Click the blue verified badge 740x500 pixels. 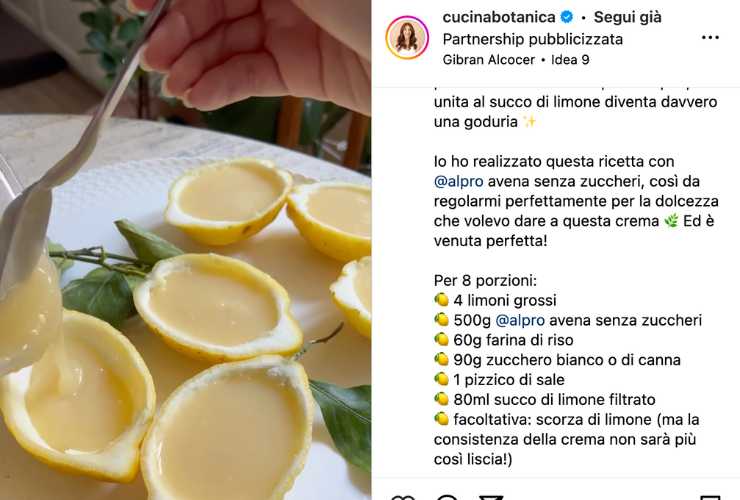tap(567, 17)
